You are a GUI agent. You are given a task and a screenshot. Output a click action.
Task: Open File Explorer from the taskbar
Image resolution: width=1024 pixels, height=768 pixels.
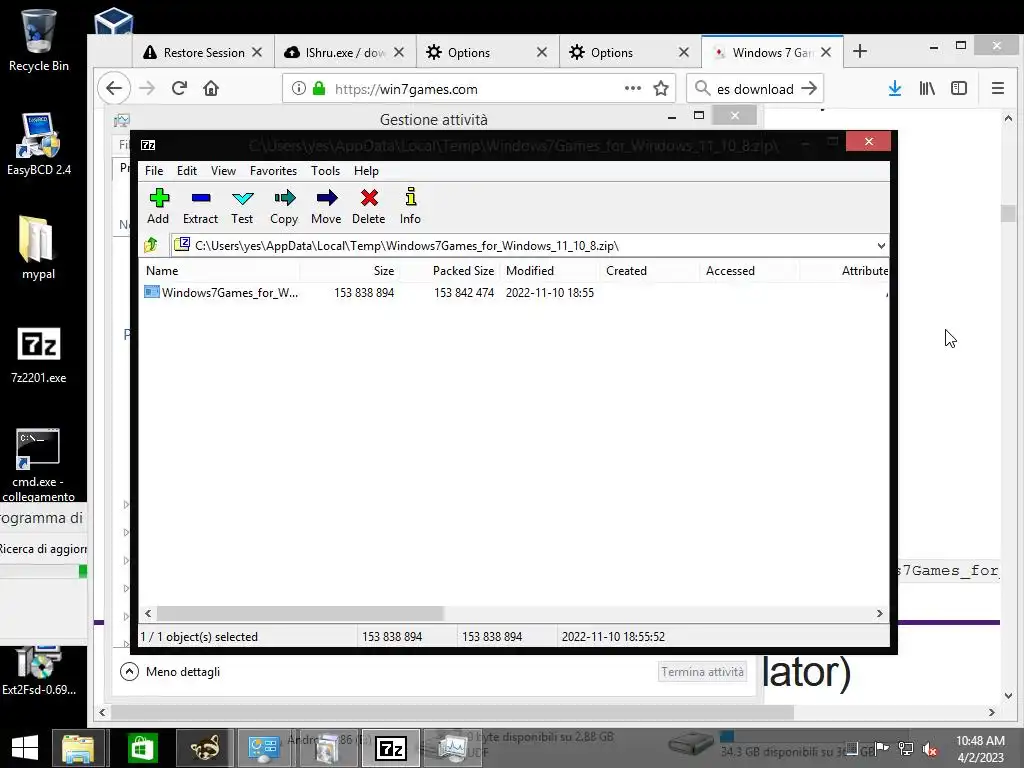pyautogui.click(x=78, y=748)
